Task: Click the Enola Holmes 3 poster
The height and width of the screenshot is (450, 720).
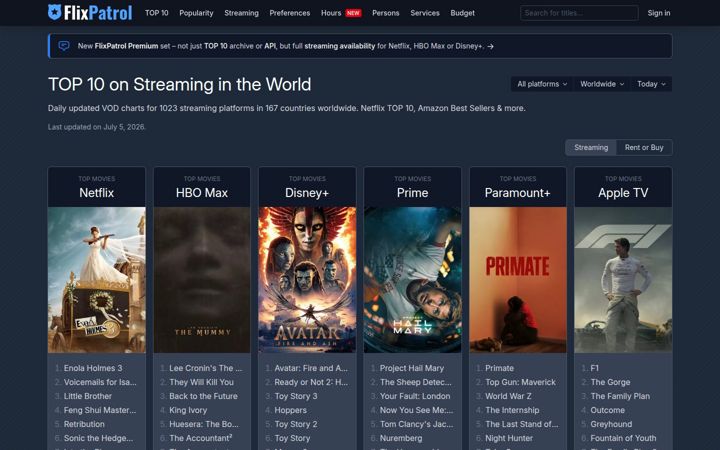Action: (96, 280)
